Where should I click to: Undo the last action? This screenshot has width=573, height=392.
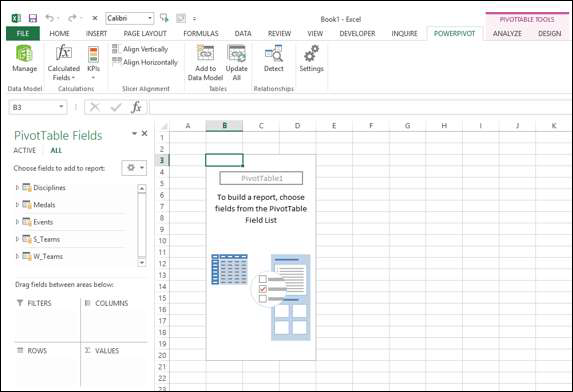[x=49, y=18]
